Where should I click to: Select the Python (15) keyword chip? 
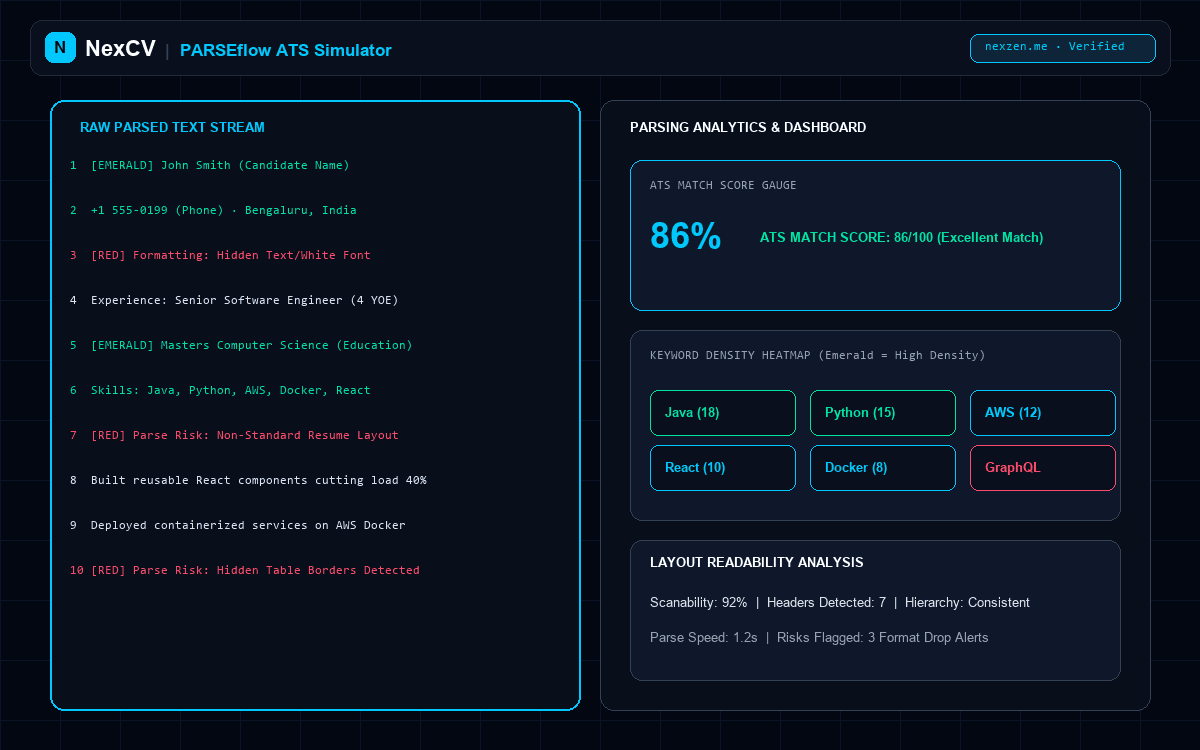(883, 413)
